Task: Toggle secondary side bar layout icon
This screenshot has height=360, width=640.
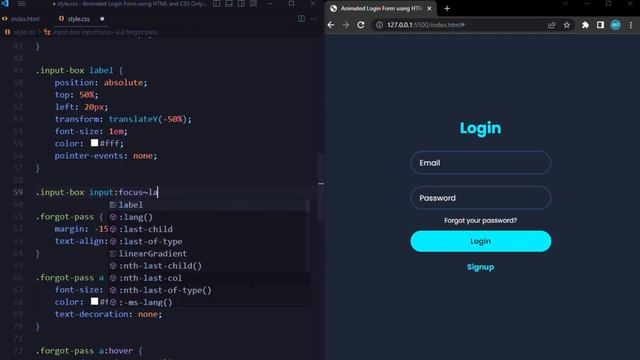Action: (x=241, y=4)
